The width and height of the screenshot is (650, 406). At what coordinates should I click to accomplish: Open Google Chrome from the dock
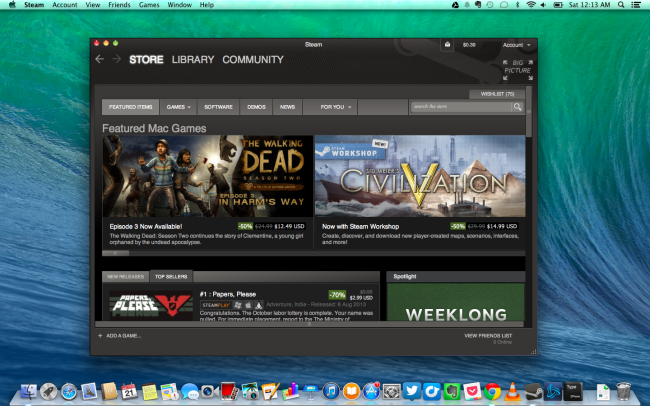pos(491,390)
